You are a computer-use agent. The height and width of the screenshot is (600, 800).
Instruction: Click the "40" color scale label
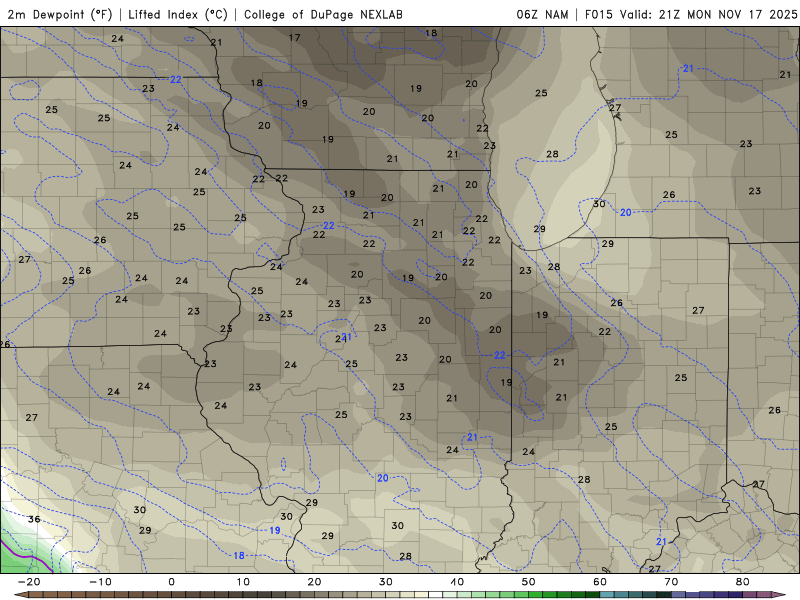[457, 582]
